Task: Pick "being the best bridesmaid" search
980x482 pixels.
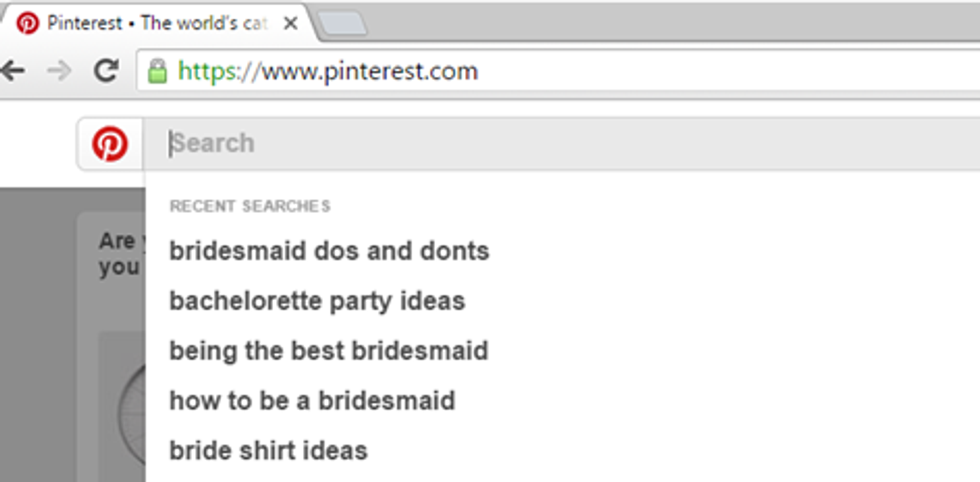Action: point(328,351)
